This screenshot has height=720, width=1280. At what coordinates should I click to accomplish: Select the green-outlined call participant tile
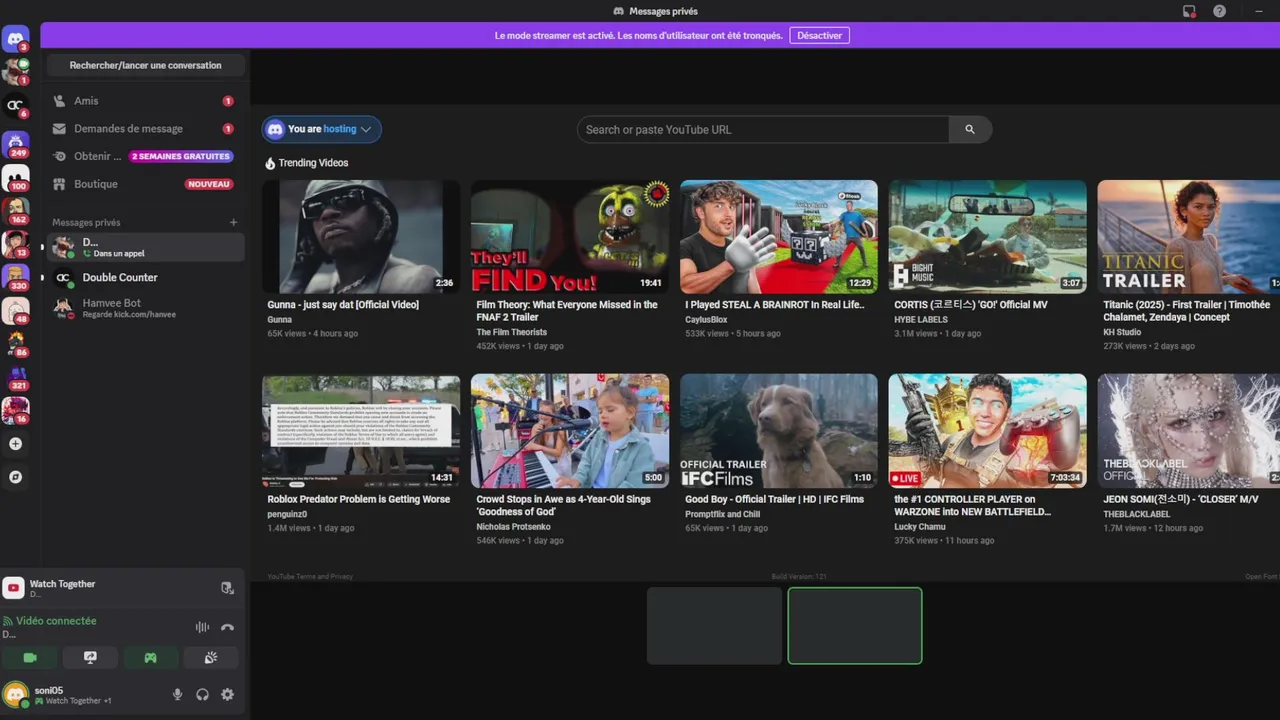click(855, 626)
